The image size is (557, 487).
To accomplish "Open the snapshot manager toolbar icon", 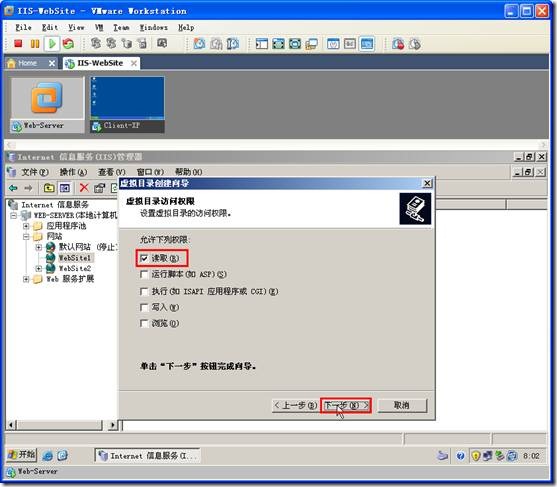I will [x=233, y=44].
